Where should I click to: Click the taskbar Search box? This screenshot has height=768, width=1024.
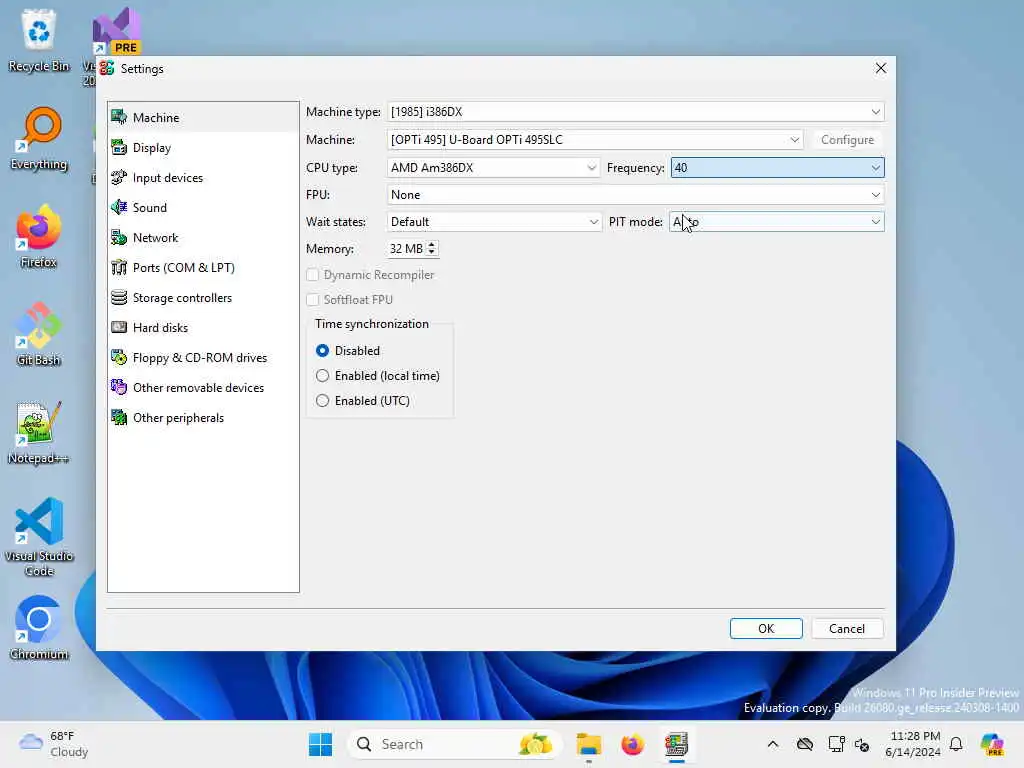coord(455,744)
